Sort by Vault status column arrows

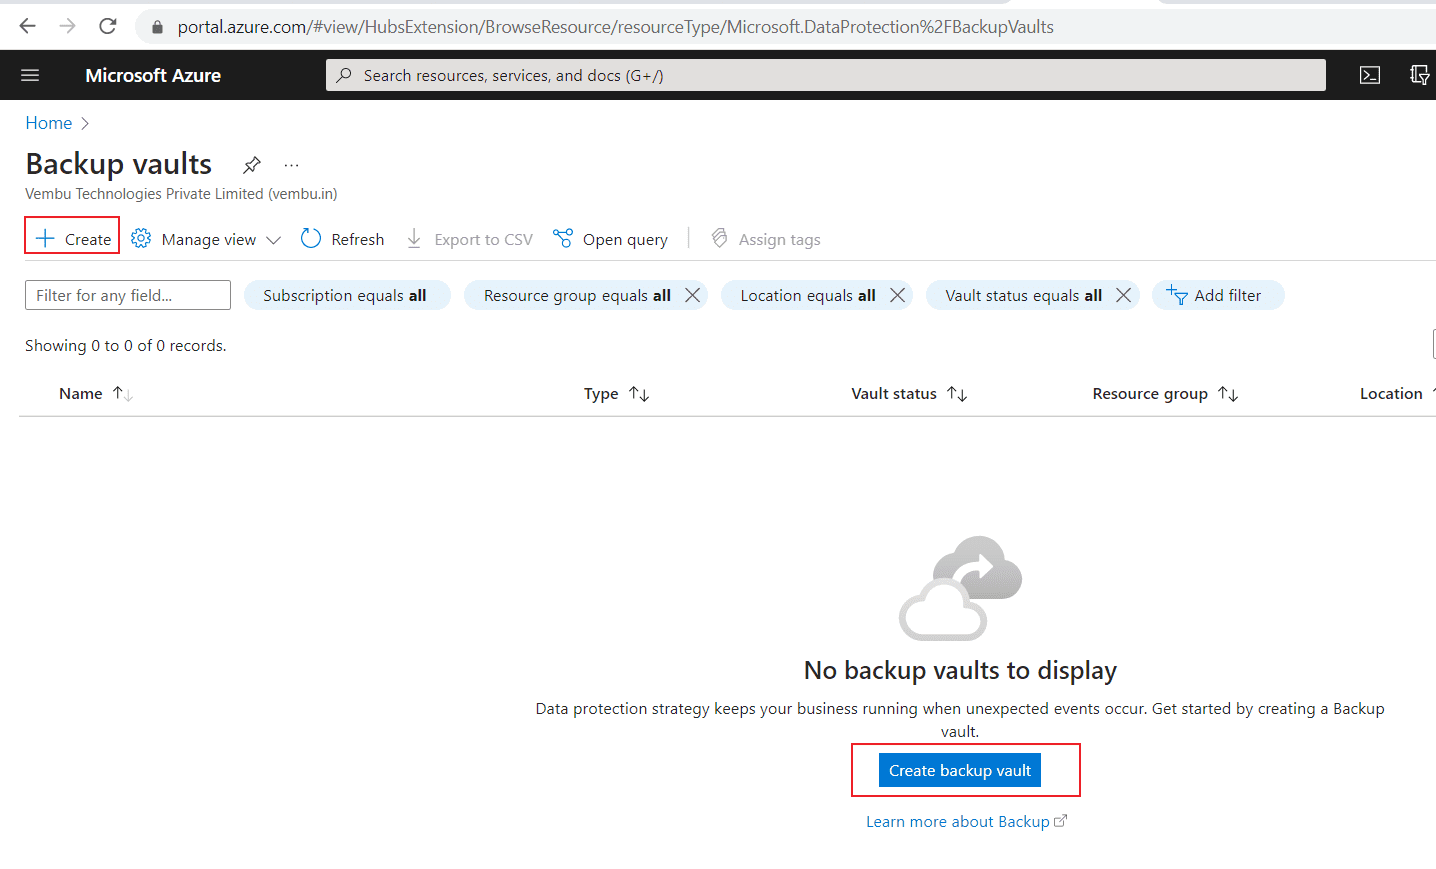click(x=957, y=394)
